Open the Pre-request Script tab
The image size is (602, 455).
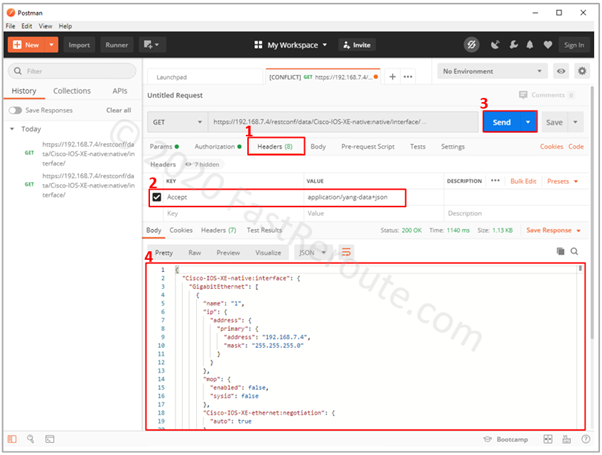coord(368,146)
